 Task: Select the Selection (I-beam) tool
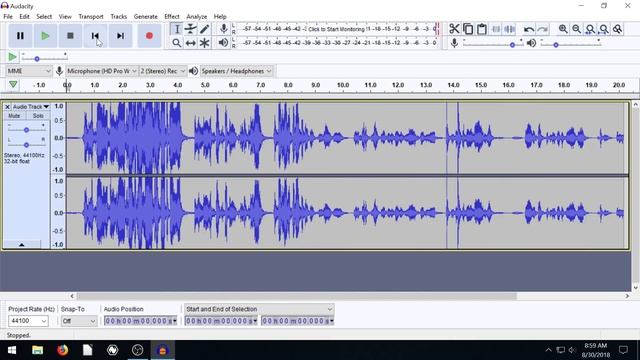(177, 29)
